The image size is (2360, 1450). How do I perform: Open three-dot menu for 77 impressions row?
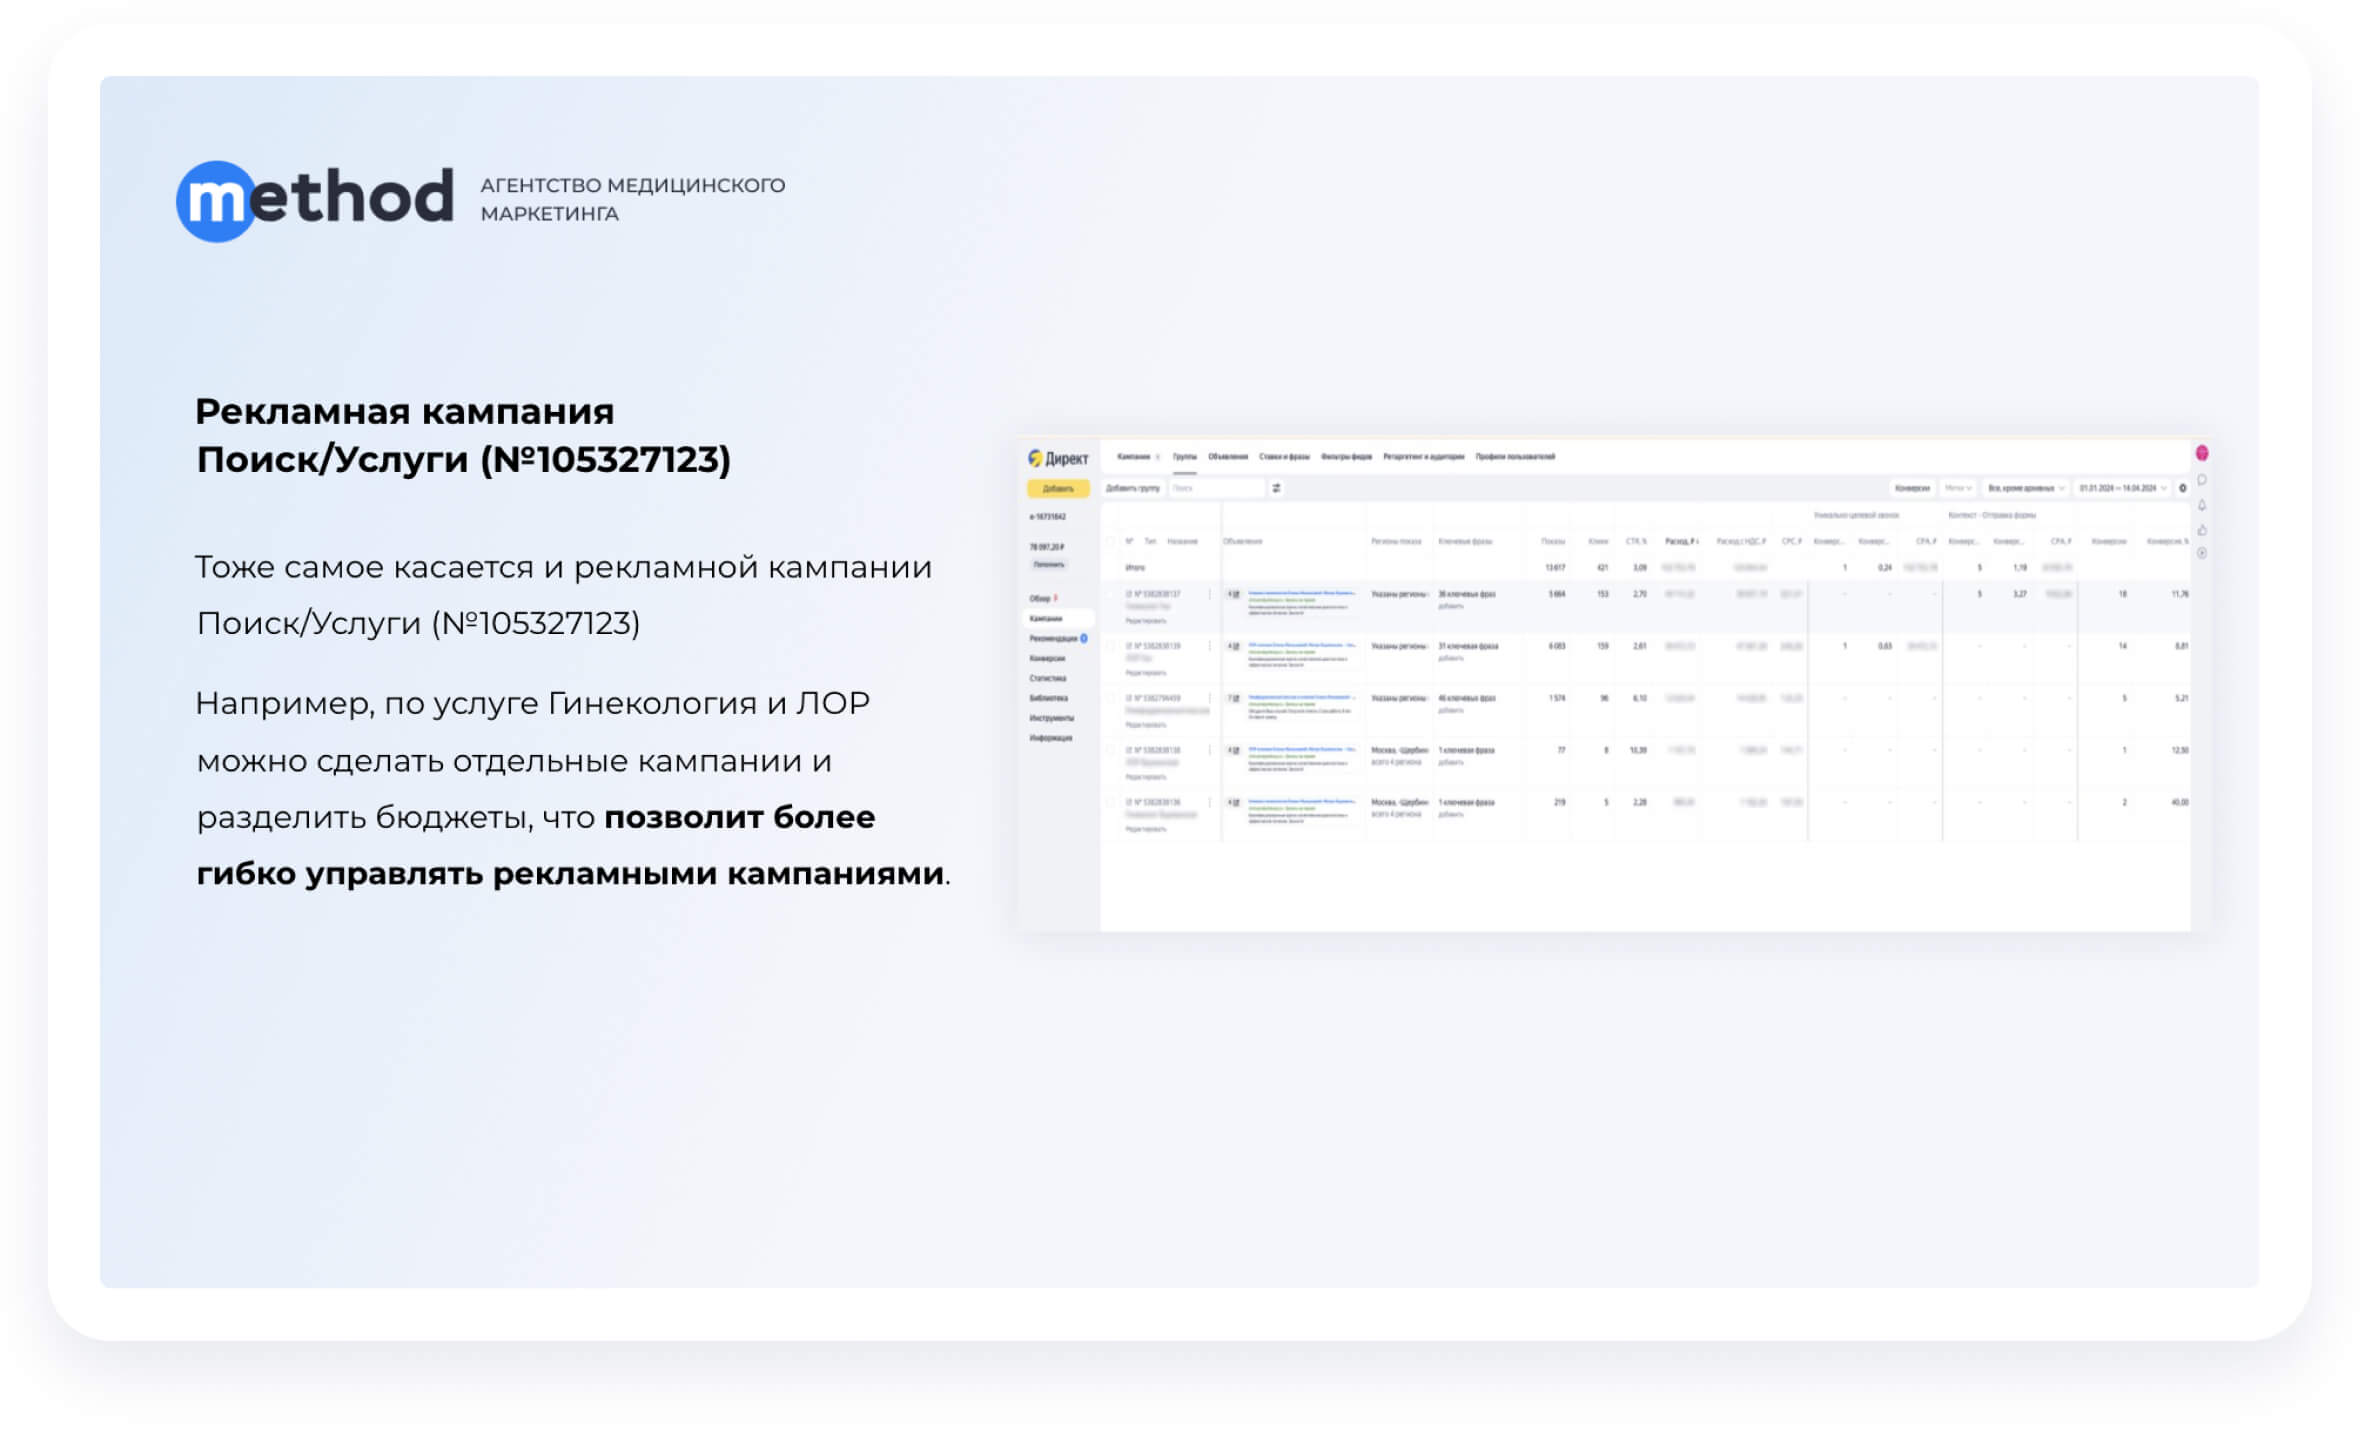[x=1209, y=750]
